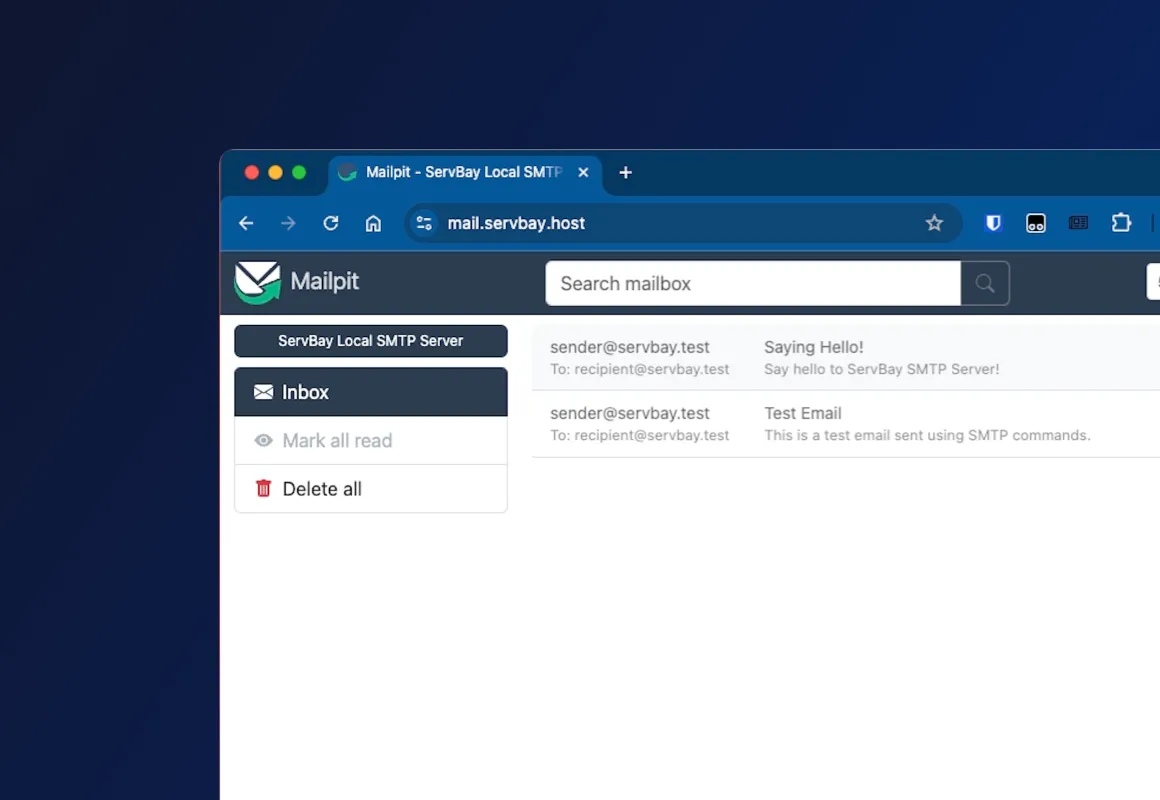Click the magnifier search button
Screen dimensions: 1160x800
(985, 284)
